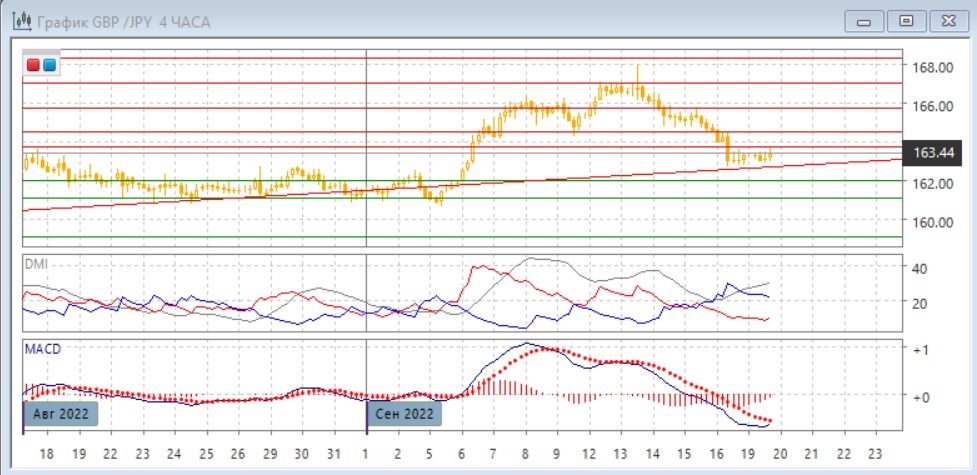
Task: Click the 168.00 price axis label
Action: point(930,67)
